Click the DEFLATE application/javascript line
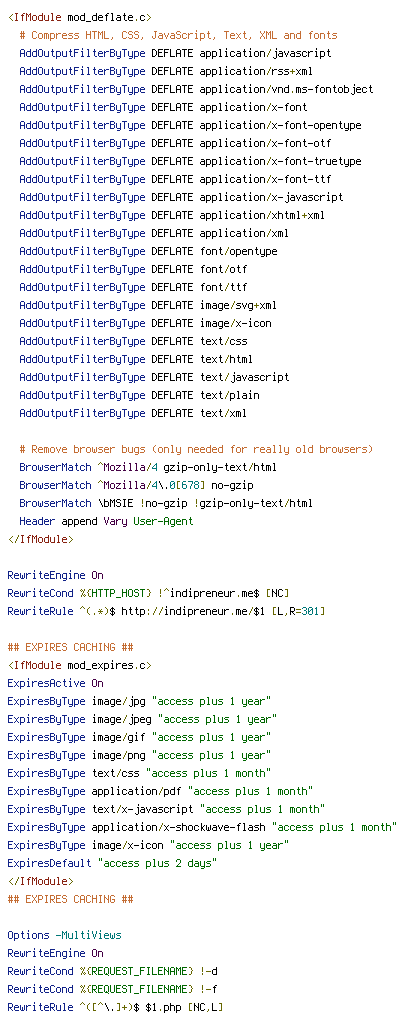406x1024 pixels. click(x=175, y=53)
